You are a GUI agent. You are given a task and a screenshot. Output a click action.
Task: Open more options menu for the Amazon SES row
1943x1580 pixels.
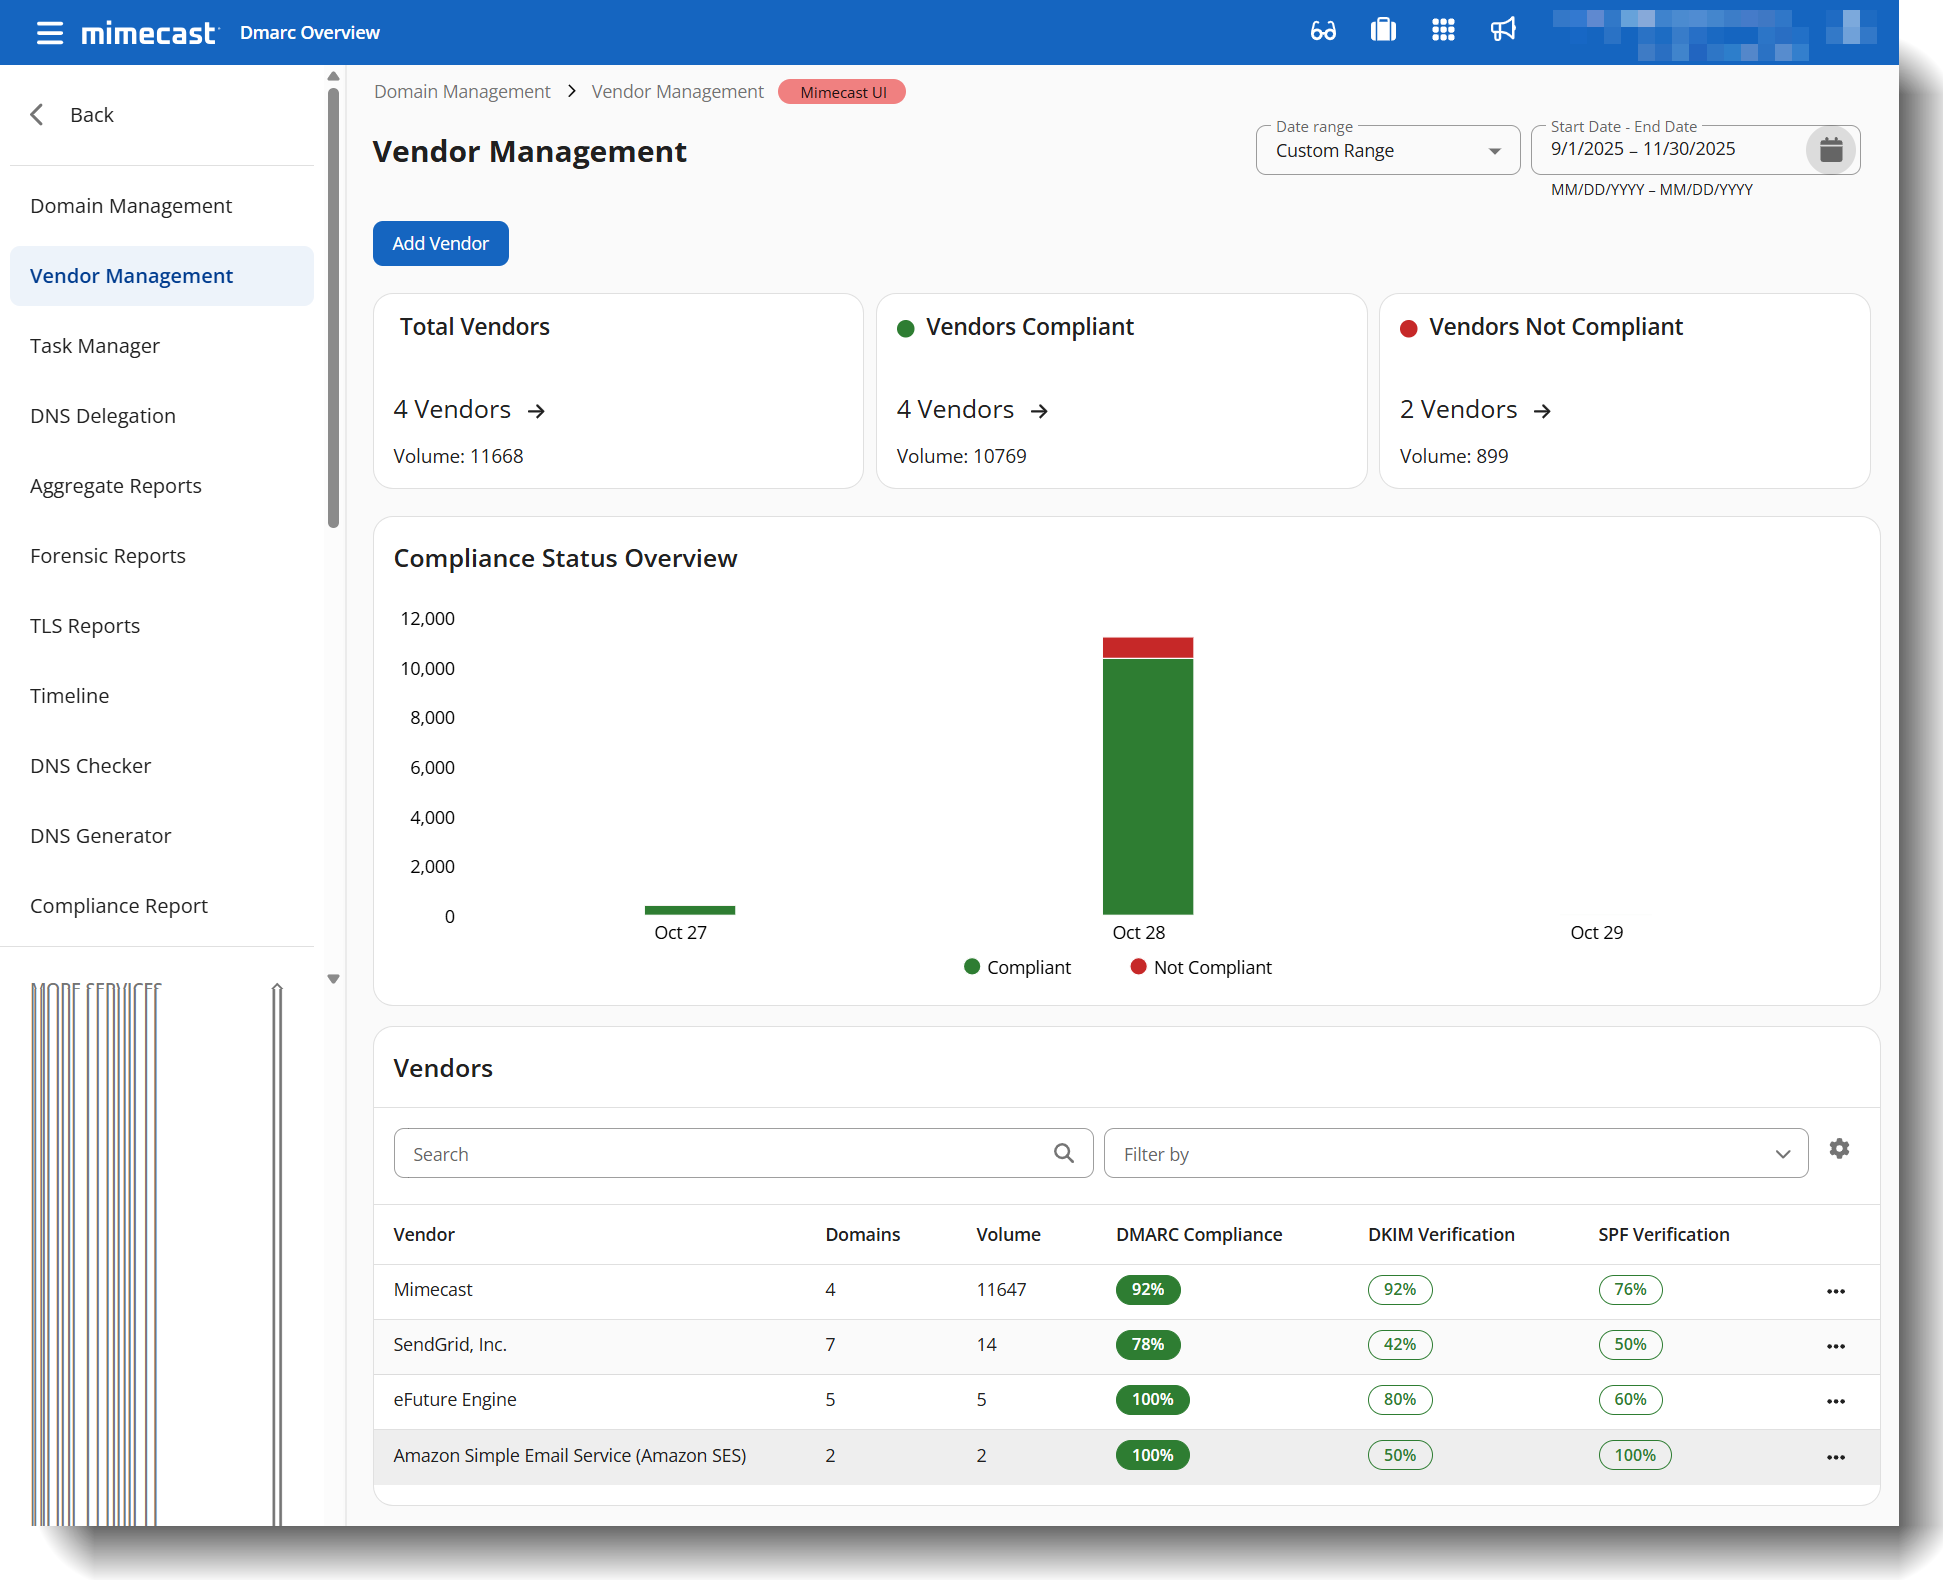[1836, 1457]
